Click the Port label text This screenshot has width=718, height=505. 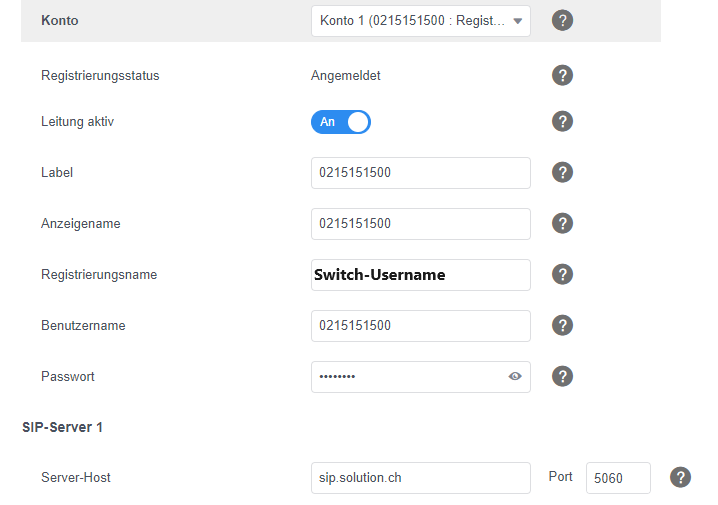click(560, 477)
